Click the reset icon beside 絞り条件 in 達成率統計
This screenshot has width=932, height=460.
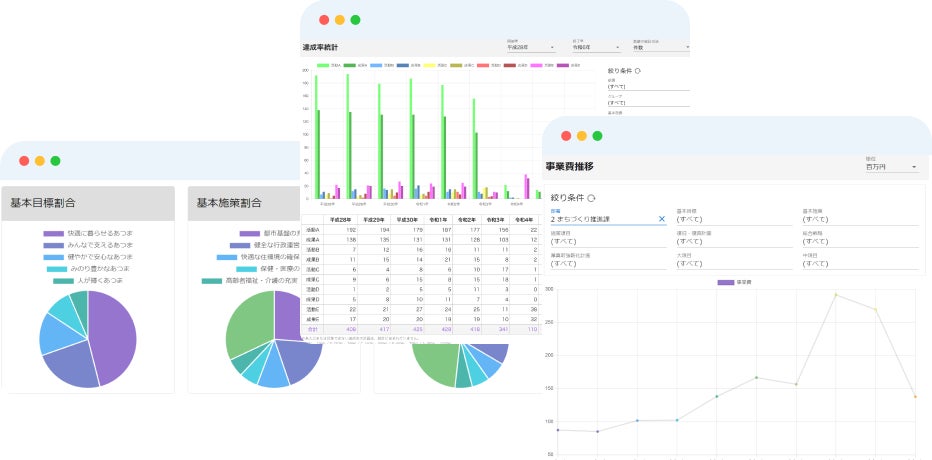(x=638, y=71)
